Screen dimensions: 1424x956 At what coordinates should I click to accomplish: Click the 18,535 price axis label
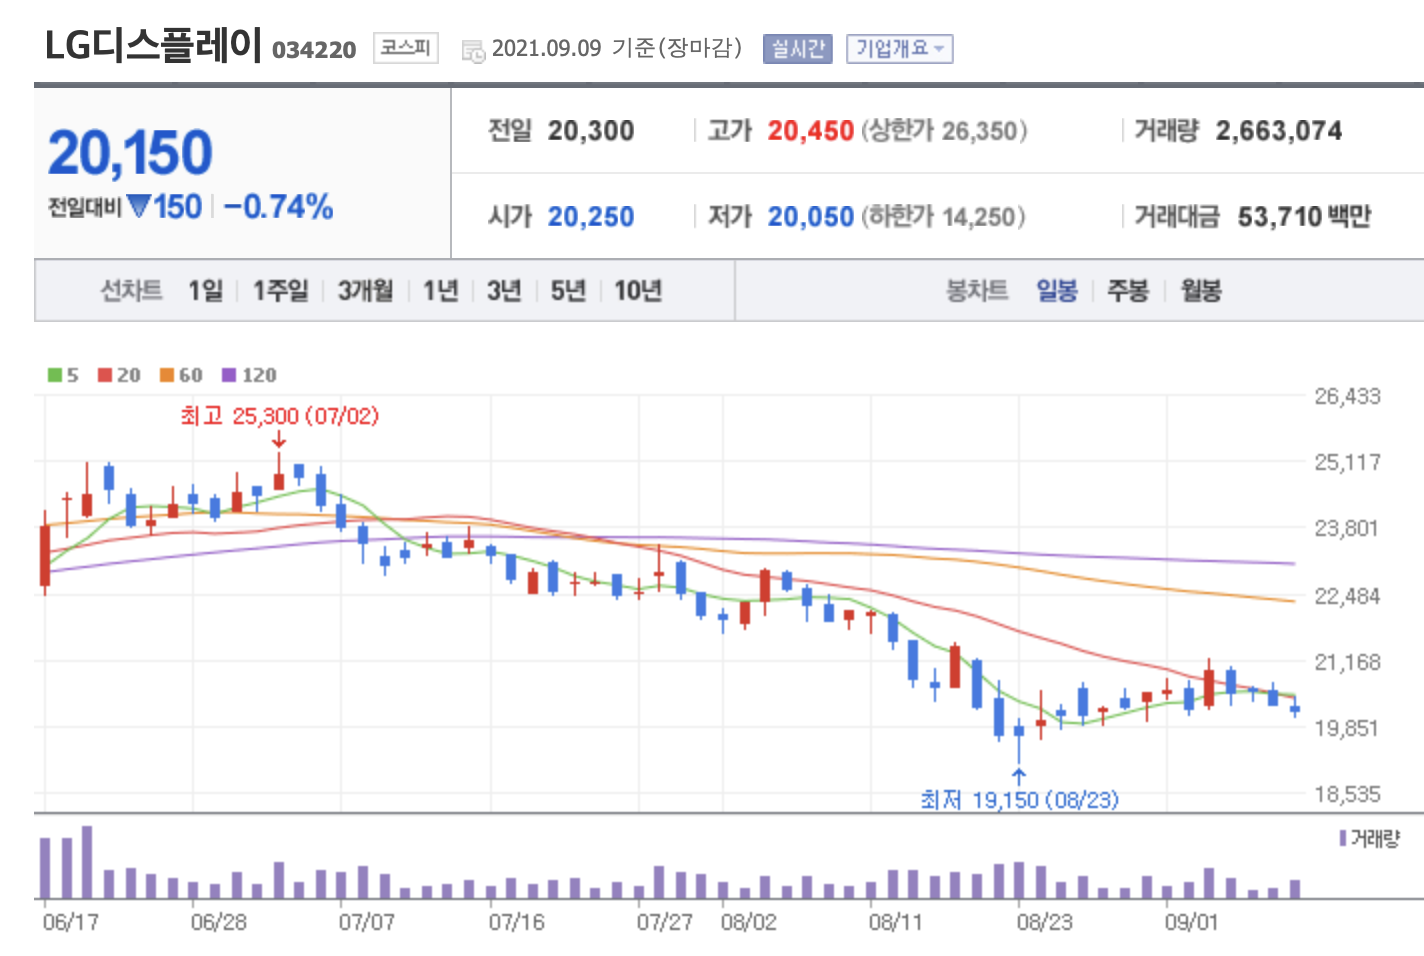[1347, 795]
